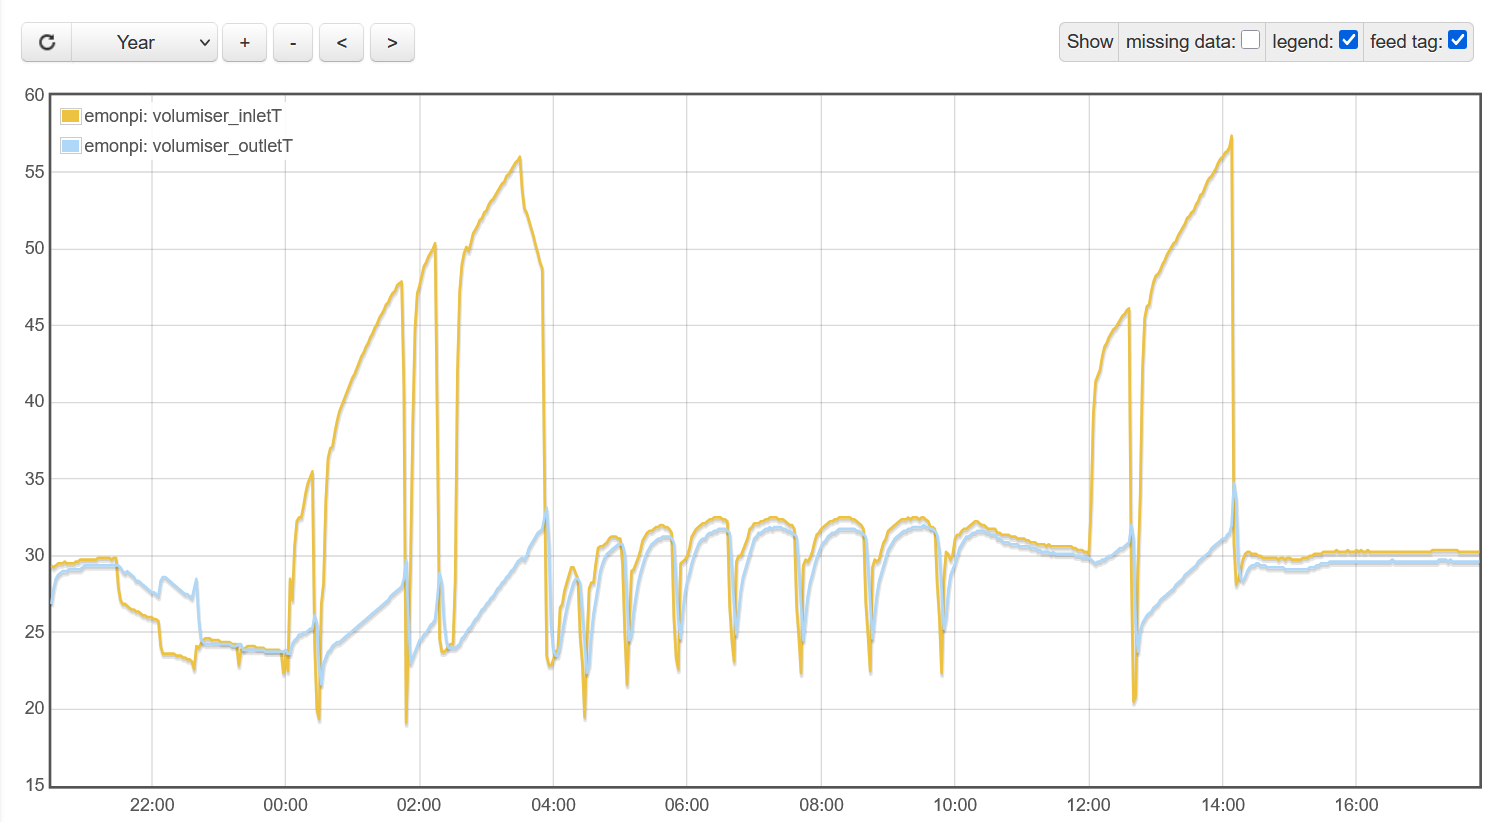Pan graph earlier with the < button

[x=342, y=43]
